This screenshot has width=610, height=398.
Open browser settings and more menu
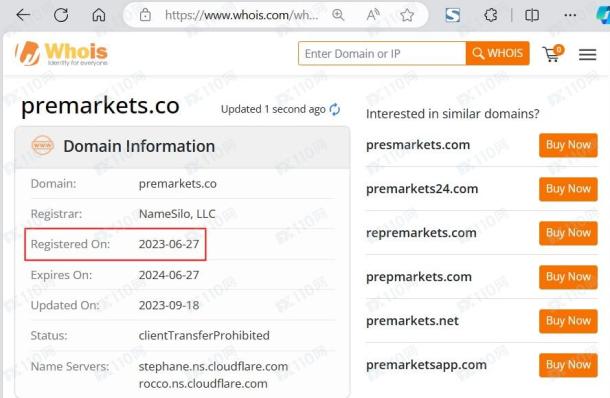[570, 15]
